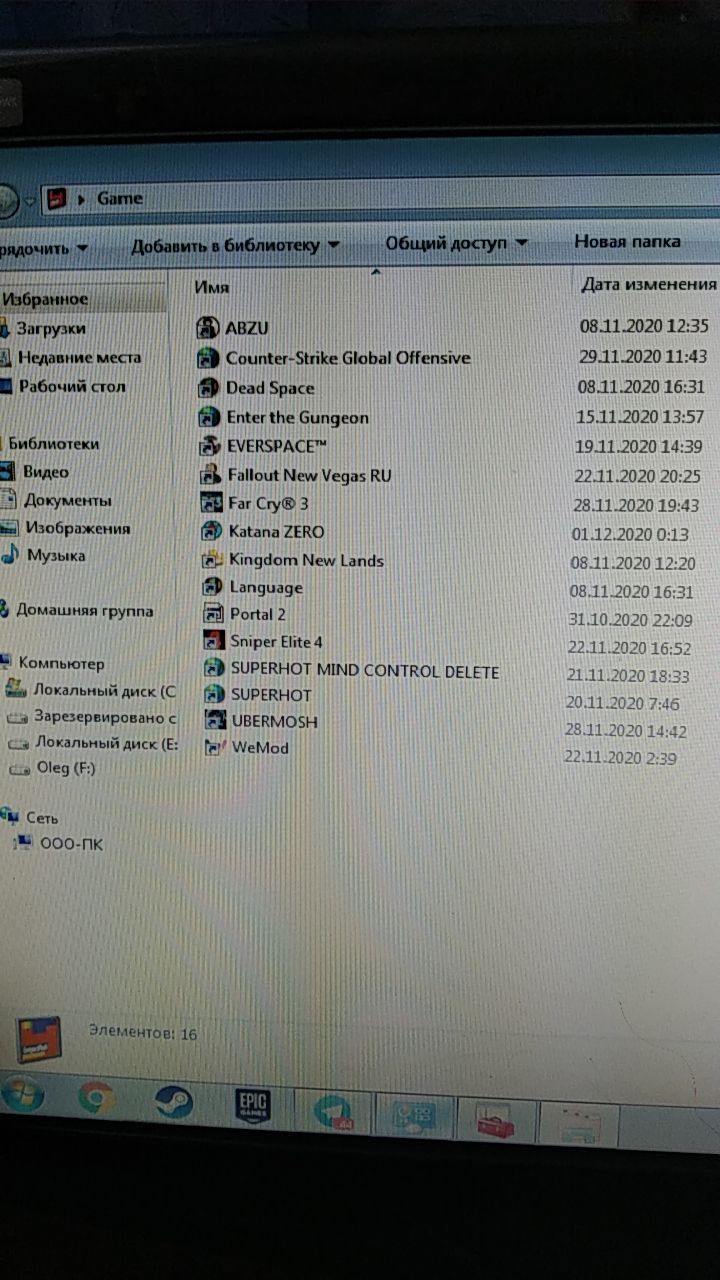720x1280 pixels.
Task: Select the Sniper Elite 4 icon
Action: coord(213,641)
